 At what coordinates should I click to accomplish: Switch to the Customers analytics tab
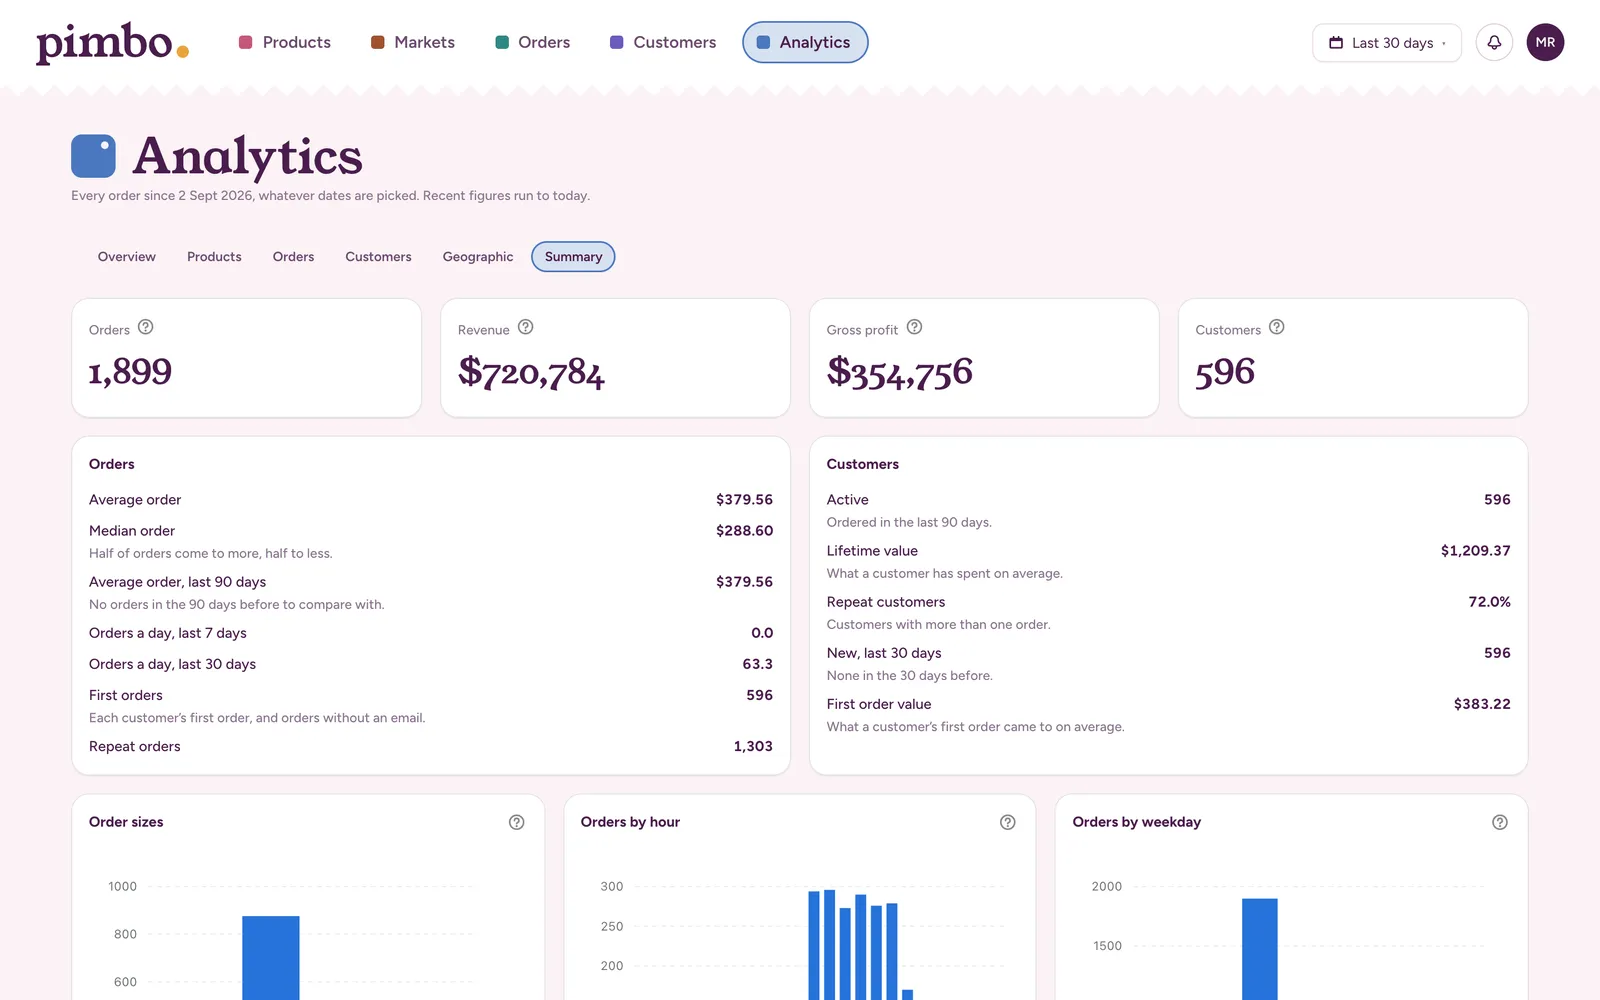[x=378, y=257]
